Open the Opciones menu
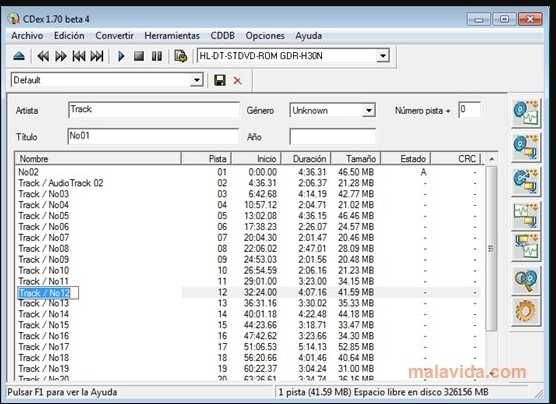The image size is (556, 404). click(x=265, y=36)
